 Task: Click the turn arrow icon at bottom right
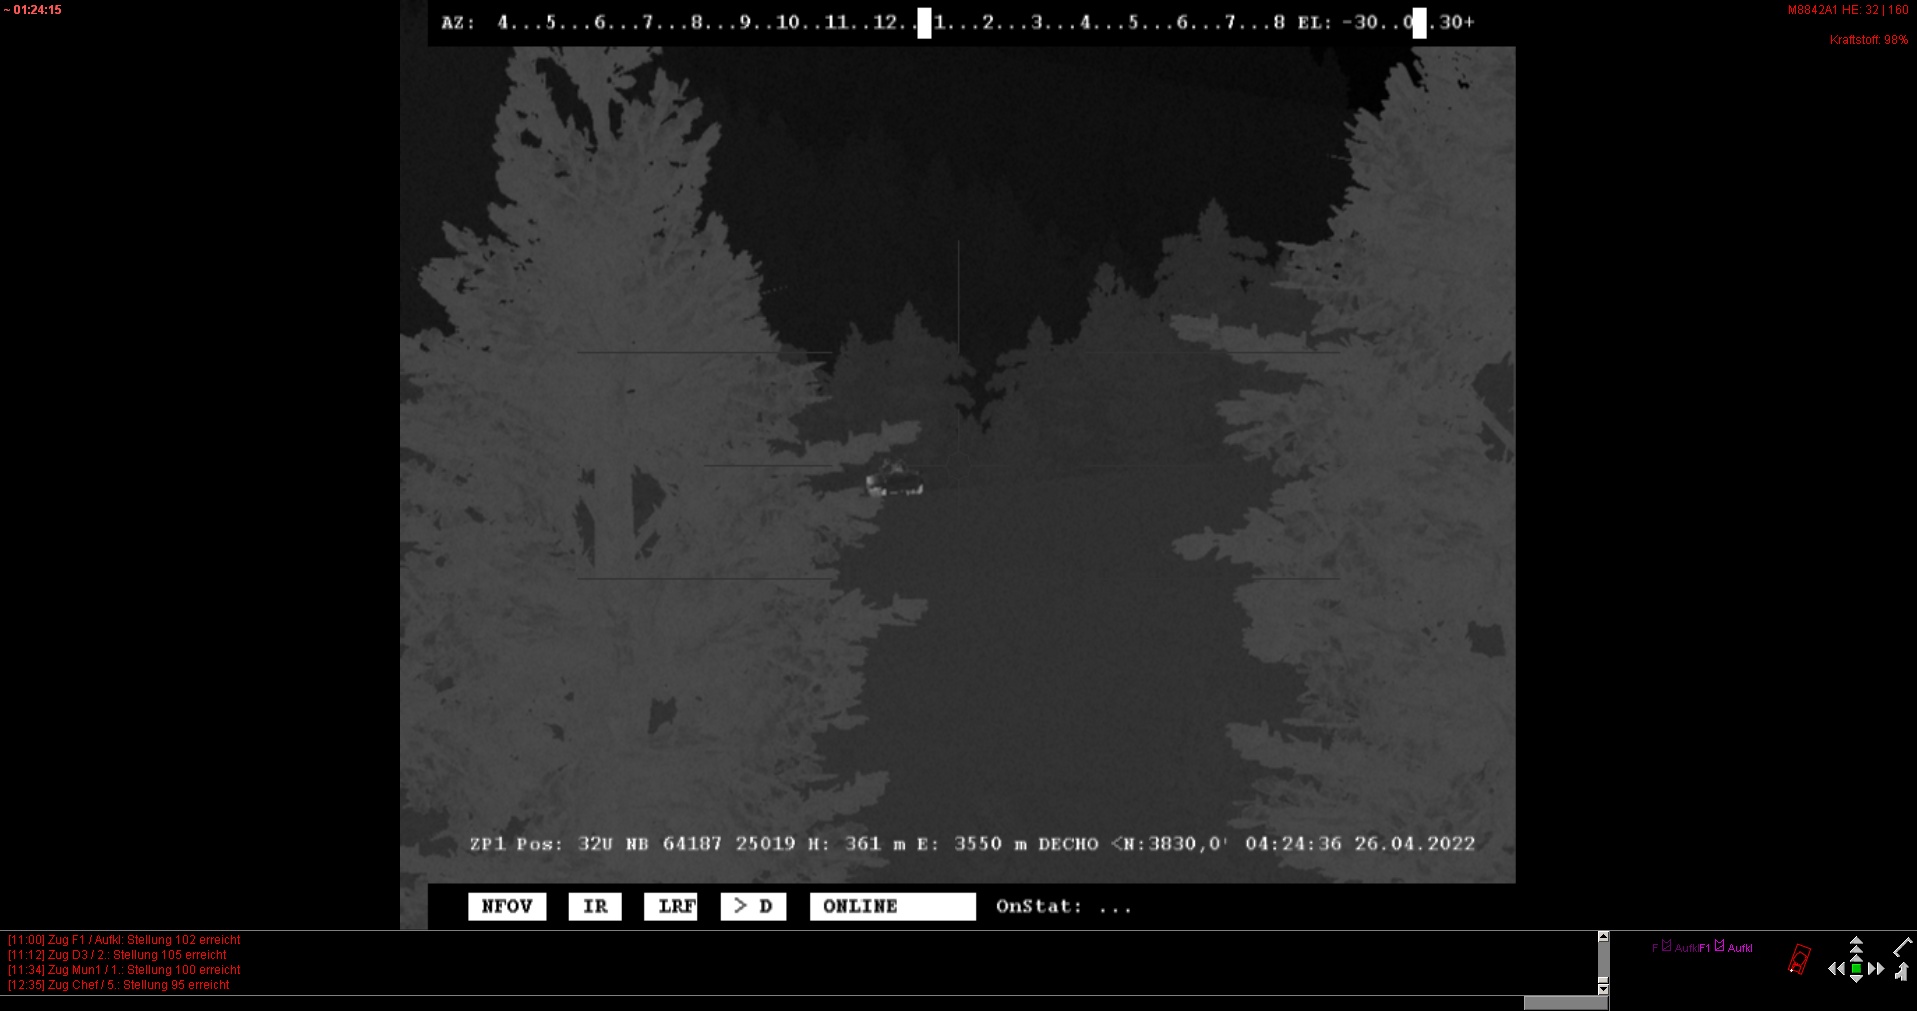click(1901, 971)
